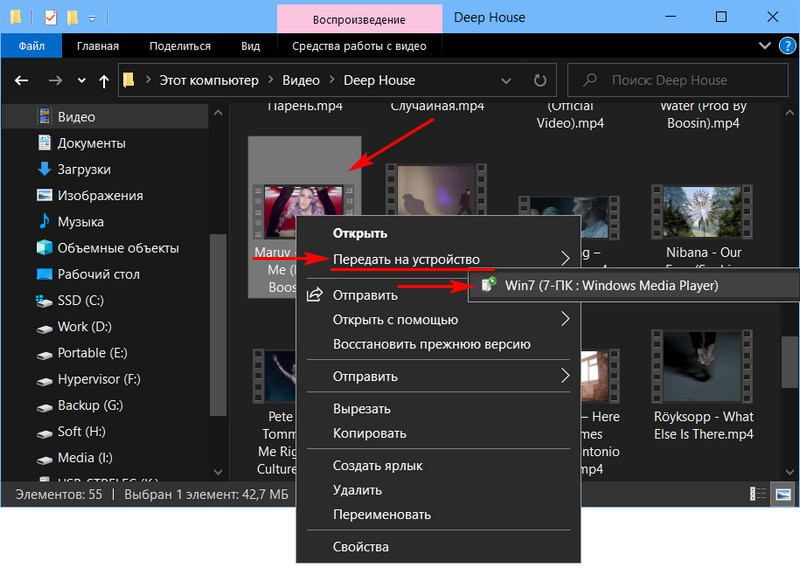Click Deep House breadcrumb in address bar
Image resolution: width=800 pixels, height=575 pixels.
(x=379, y=80)
